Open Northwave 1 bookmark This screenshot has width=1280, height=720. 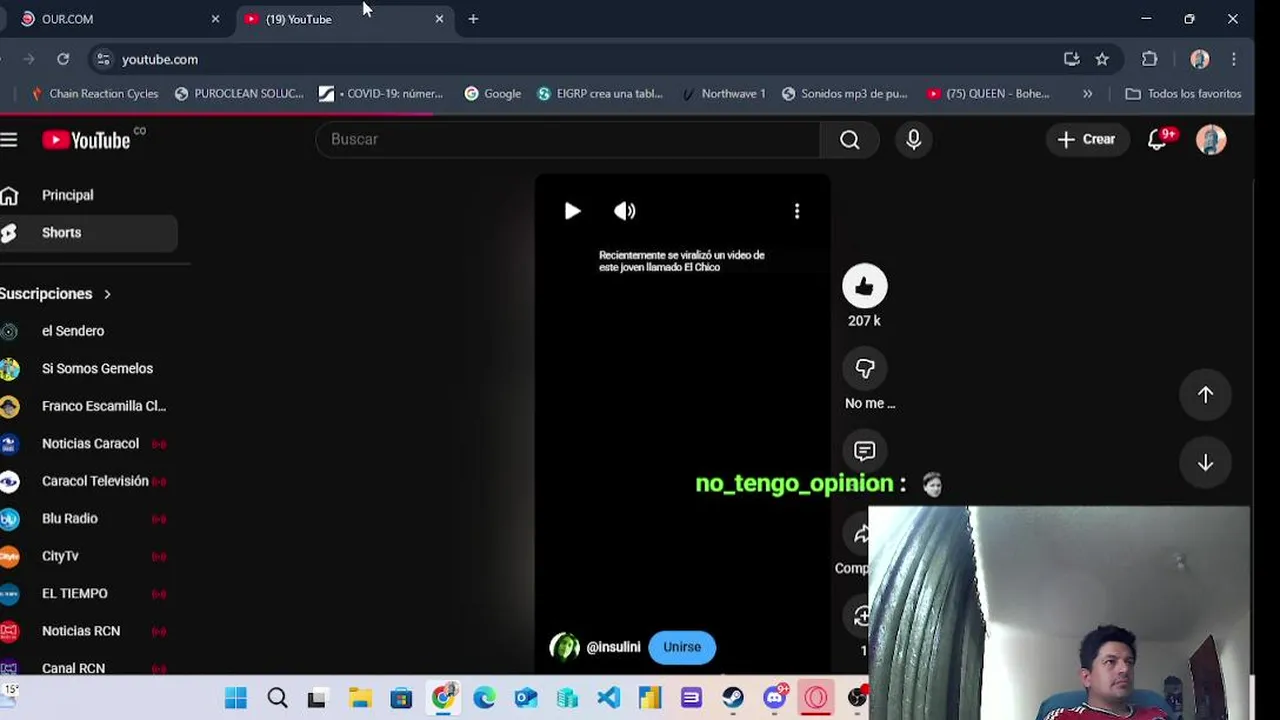click(723, 94)
